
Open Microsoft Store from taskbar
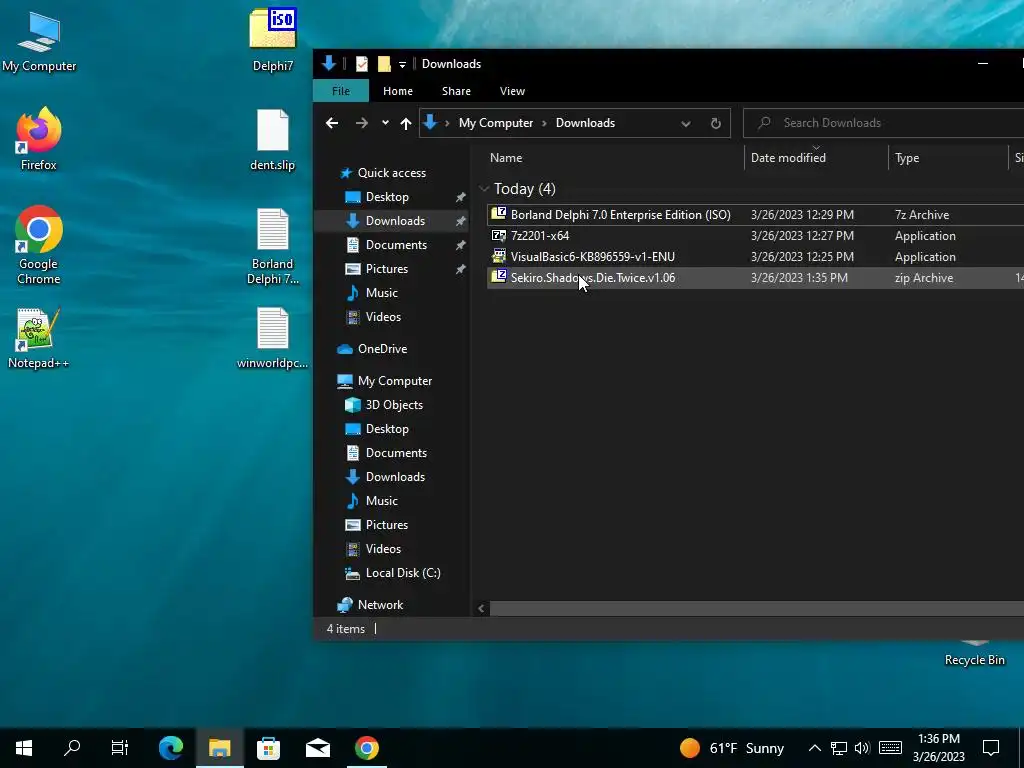(x=268, y=748)
